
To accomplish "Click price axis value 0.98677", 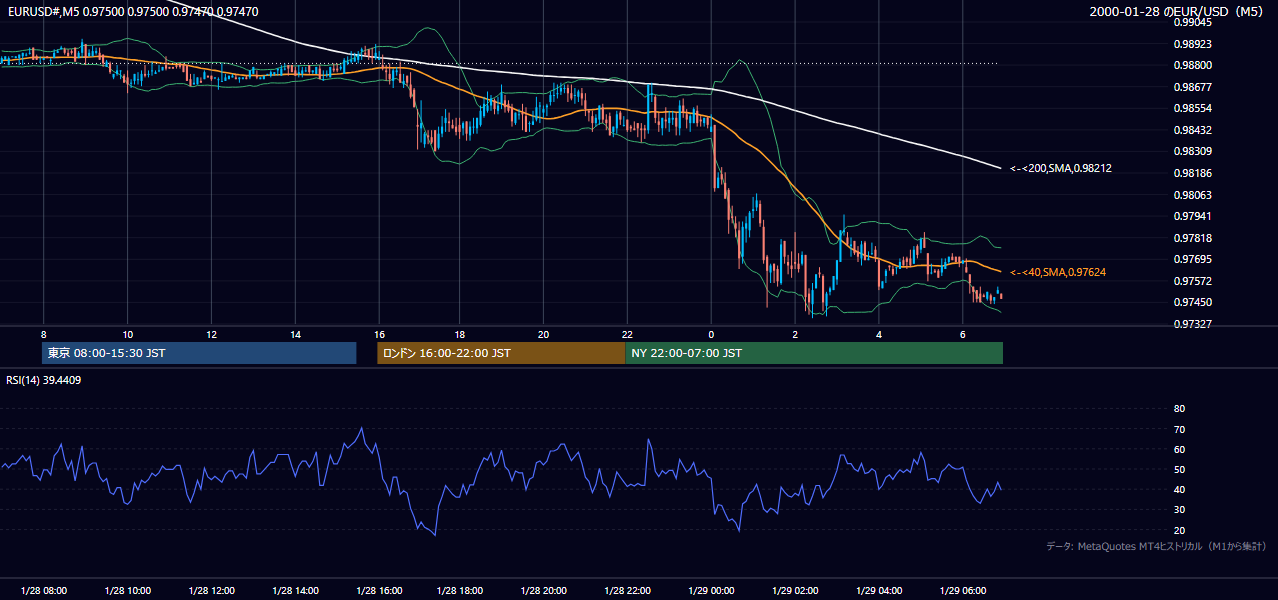I will click(x=1193, y=87).
